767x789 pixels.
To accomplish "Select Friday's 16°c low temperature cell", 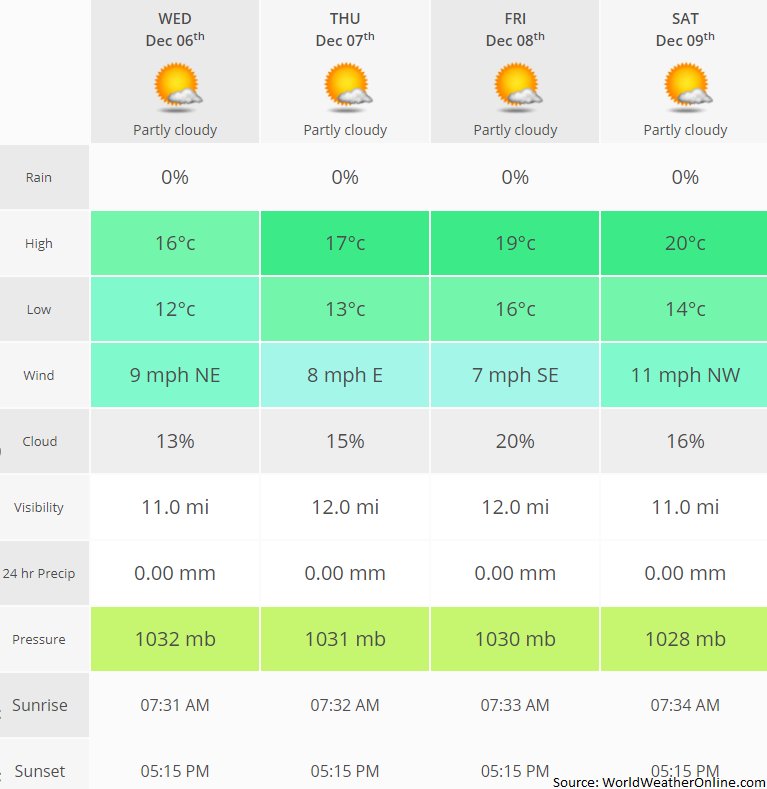I will 515,309.
